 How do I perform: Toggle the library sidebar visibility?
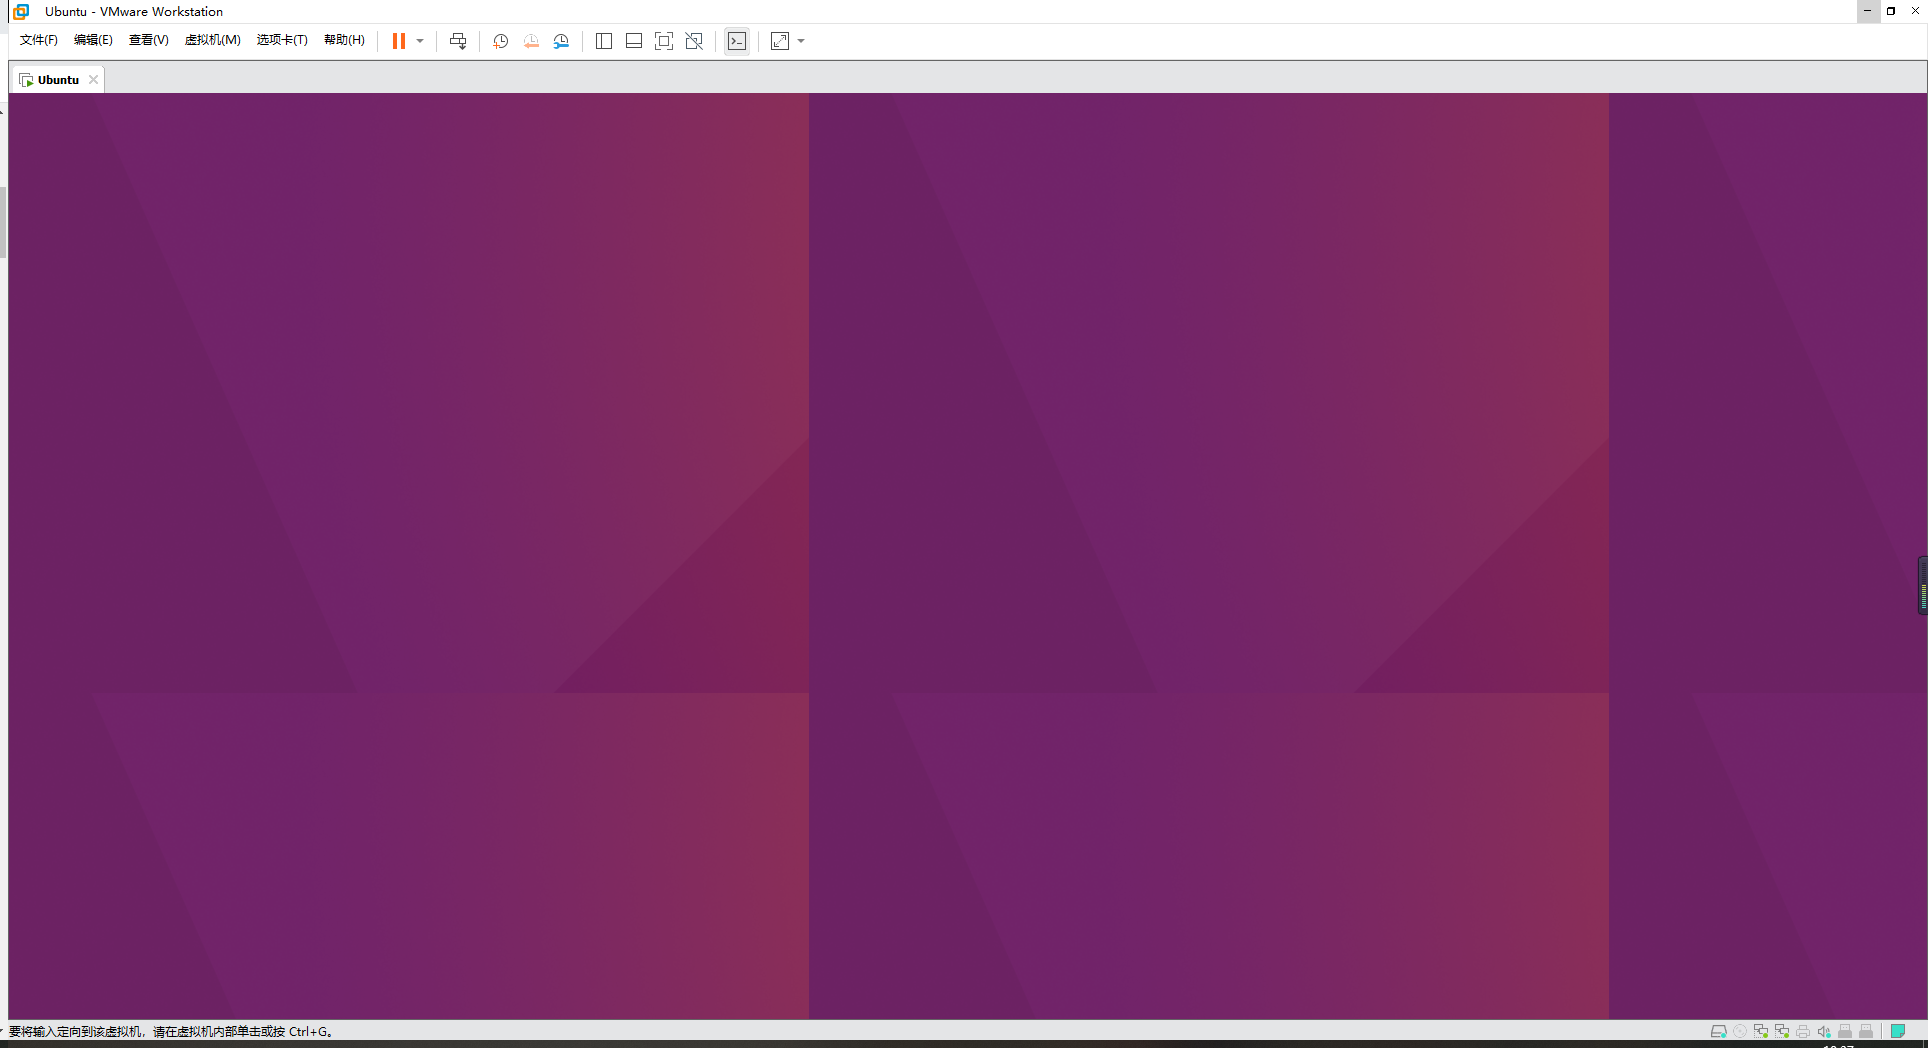point(604,41)
